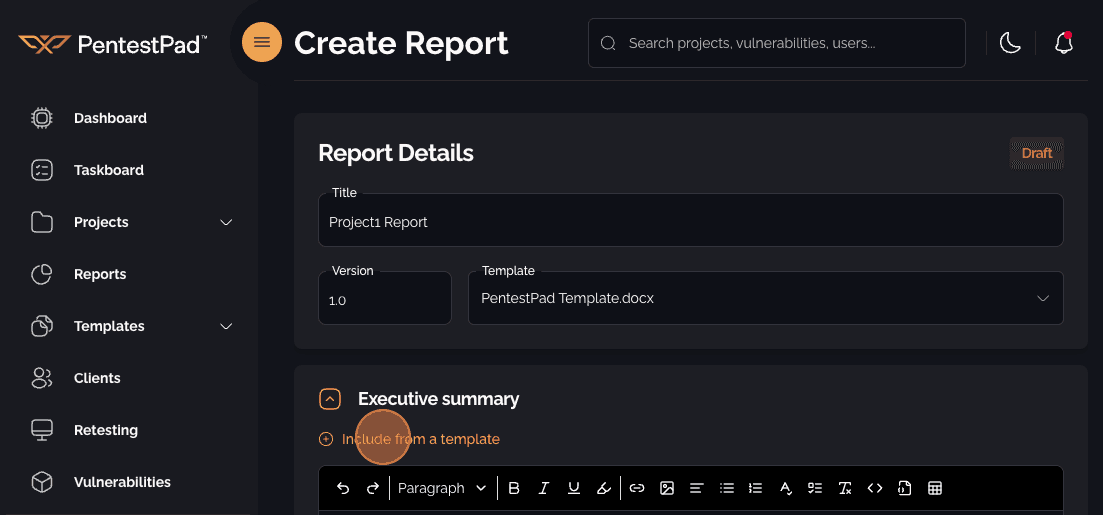Click the orange hamburger menu button

(262, 42)
